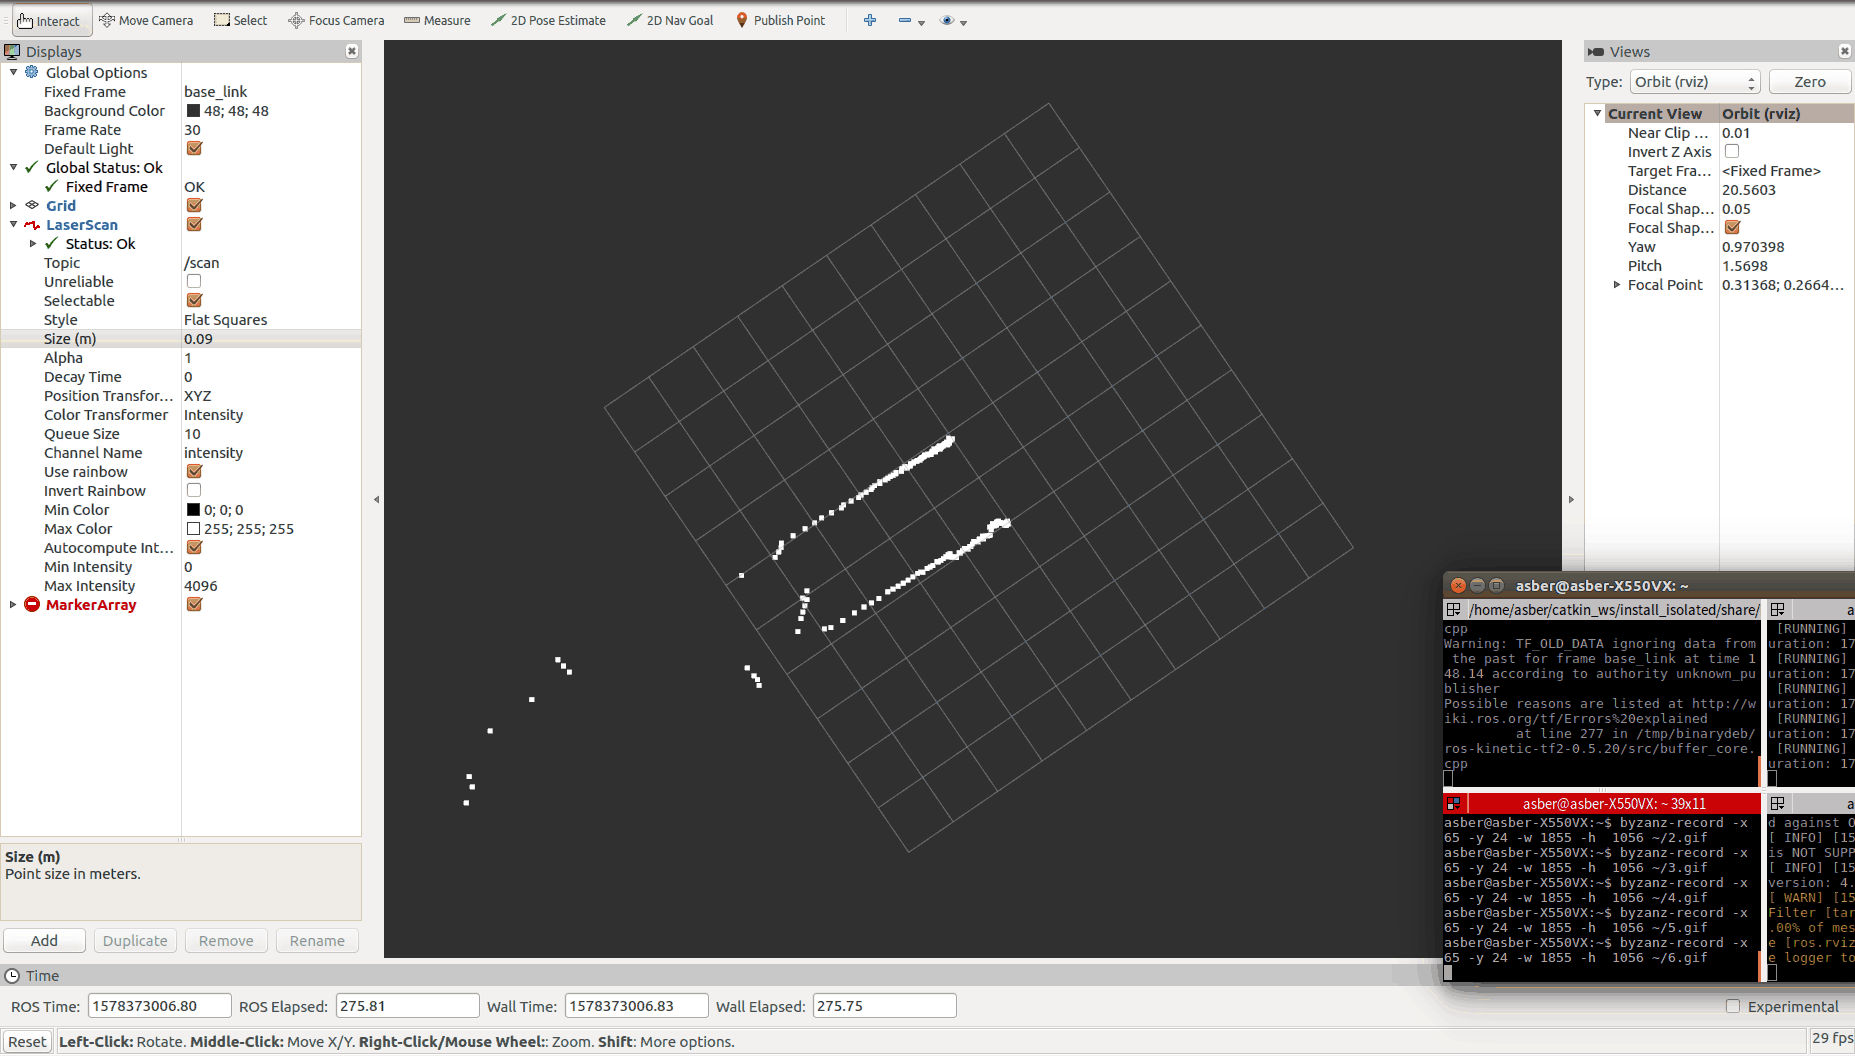Click the Background Color swatch

pos(193,110)
